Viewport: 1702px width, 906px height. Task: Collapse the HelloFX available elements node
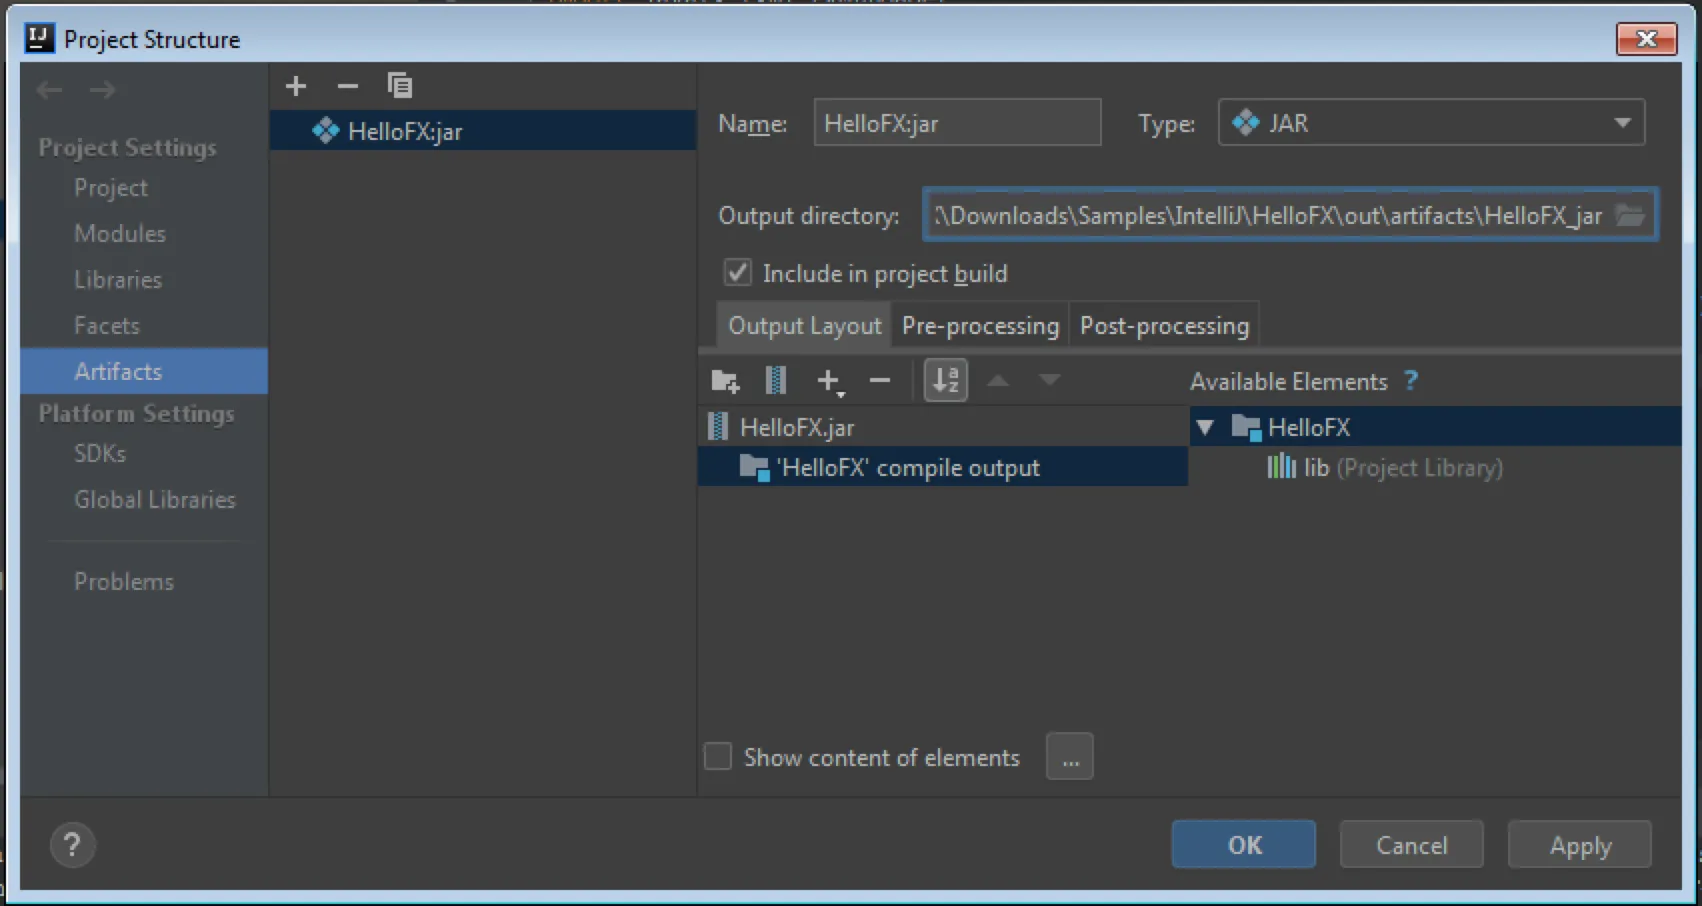coord(1205,428)
